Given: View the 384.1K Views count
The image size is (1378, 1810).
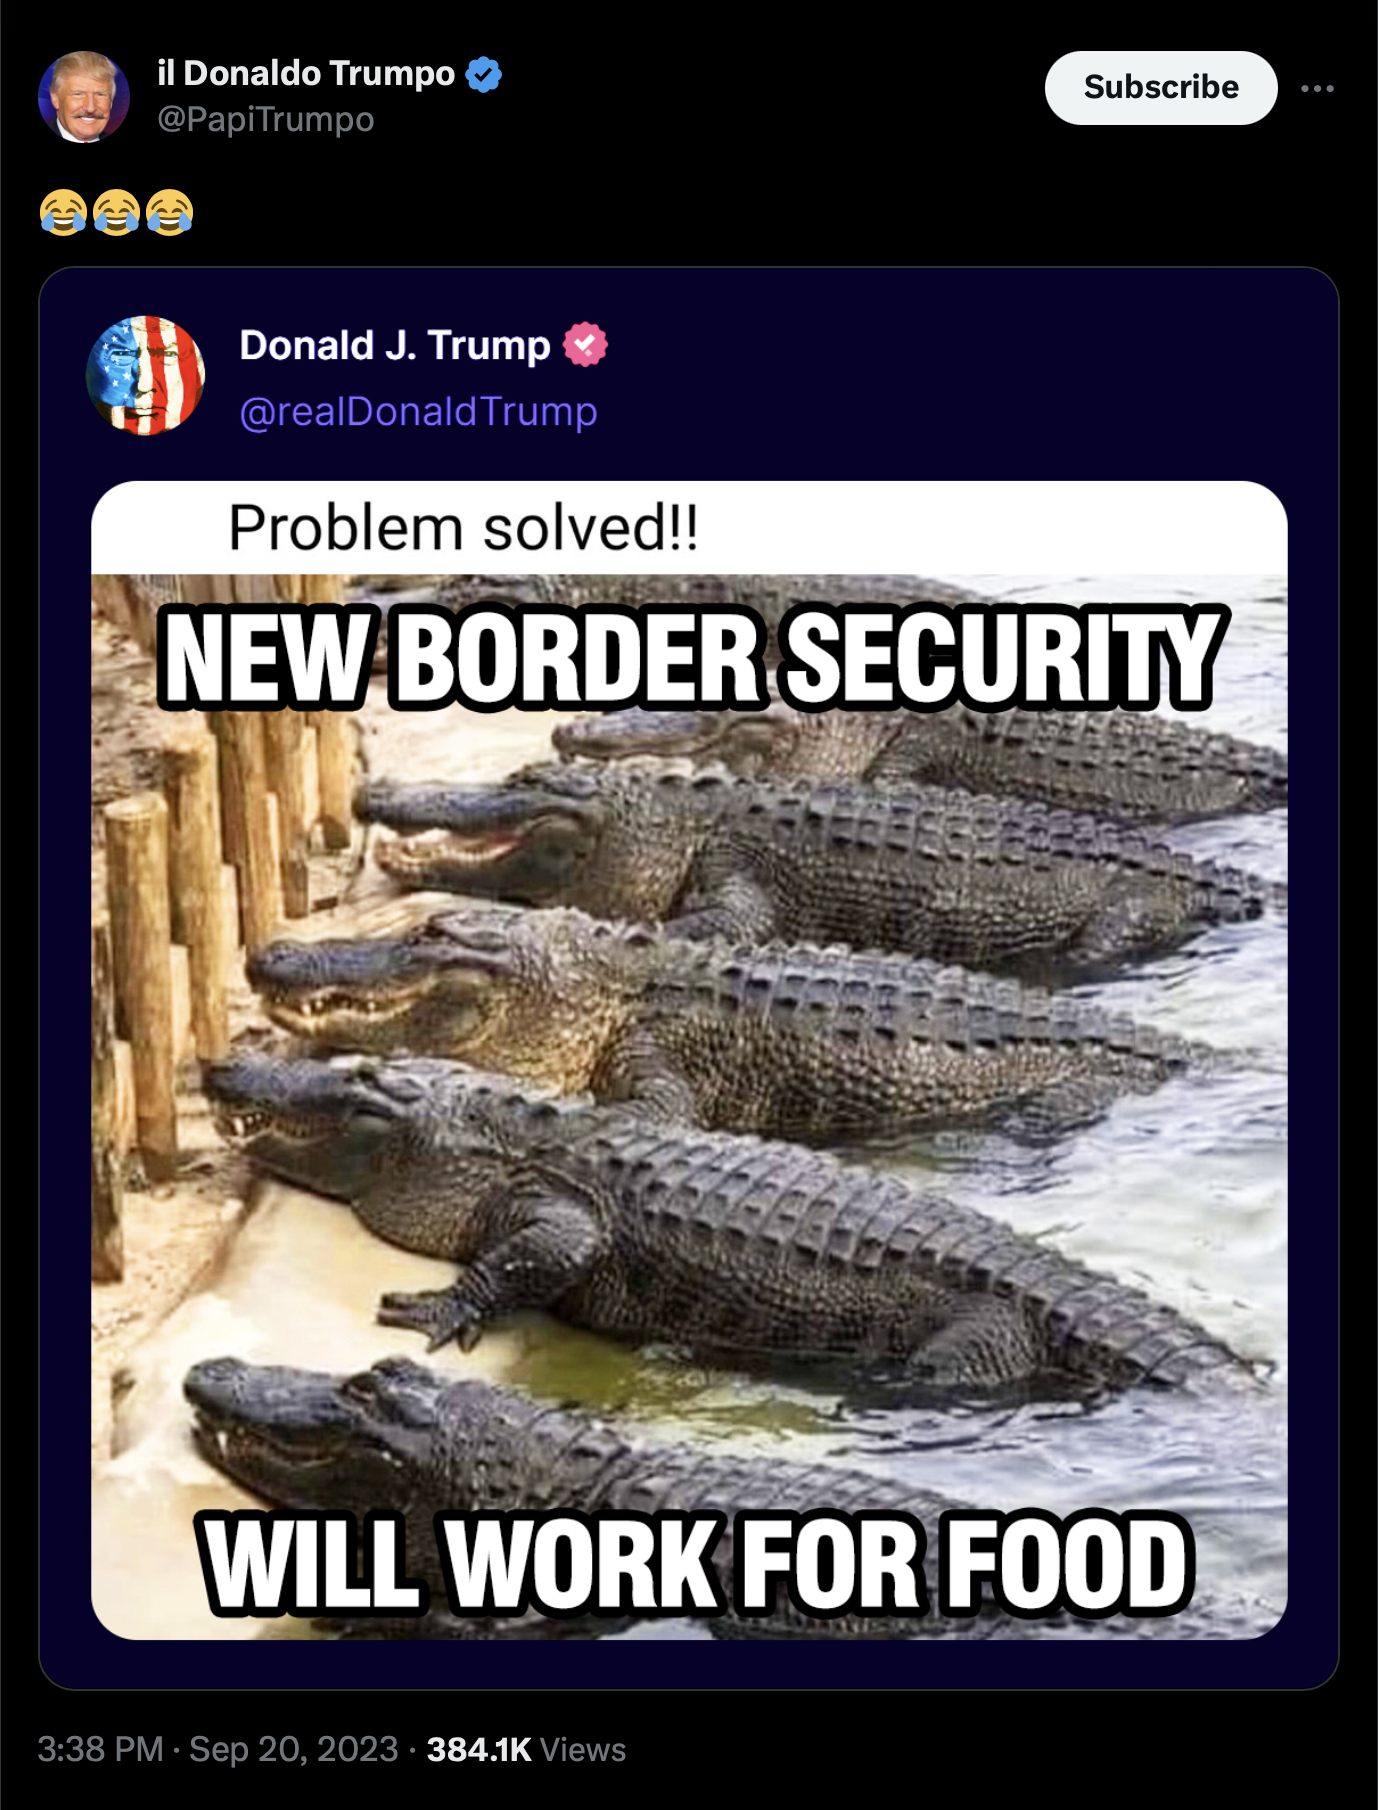Looking at the screenshot, I should coord(526,1749).
